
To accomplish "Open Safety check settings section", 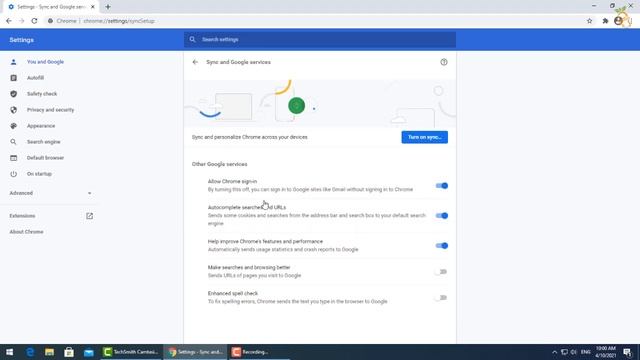I will [x=42, y=94].
